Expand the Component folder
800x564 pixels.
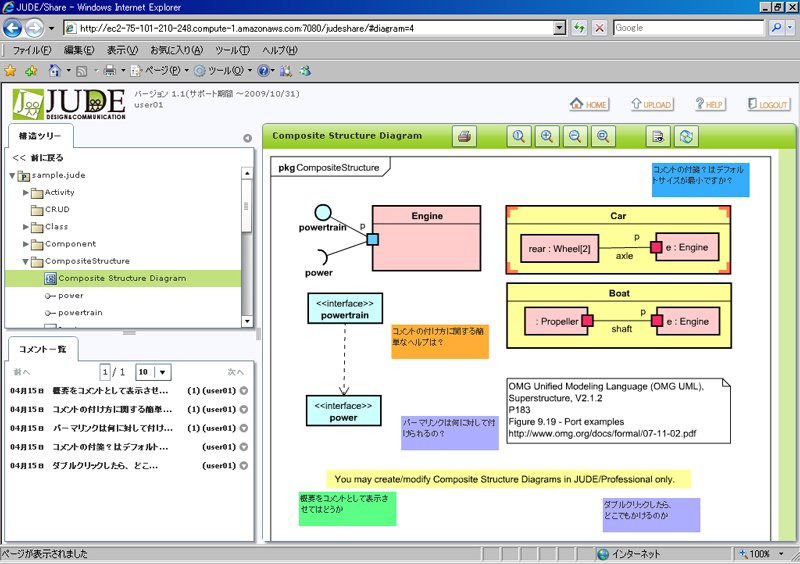(26, 244)
